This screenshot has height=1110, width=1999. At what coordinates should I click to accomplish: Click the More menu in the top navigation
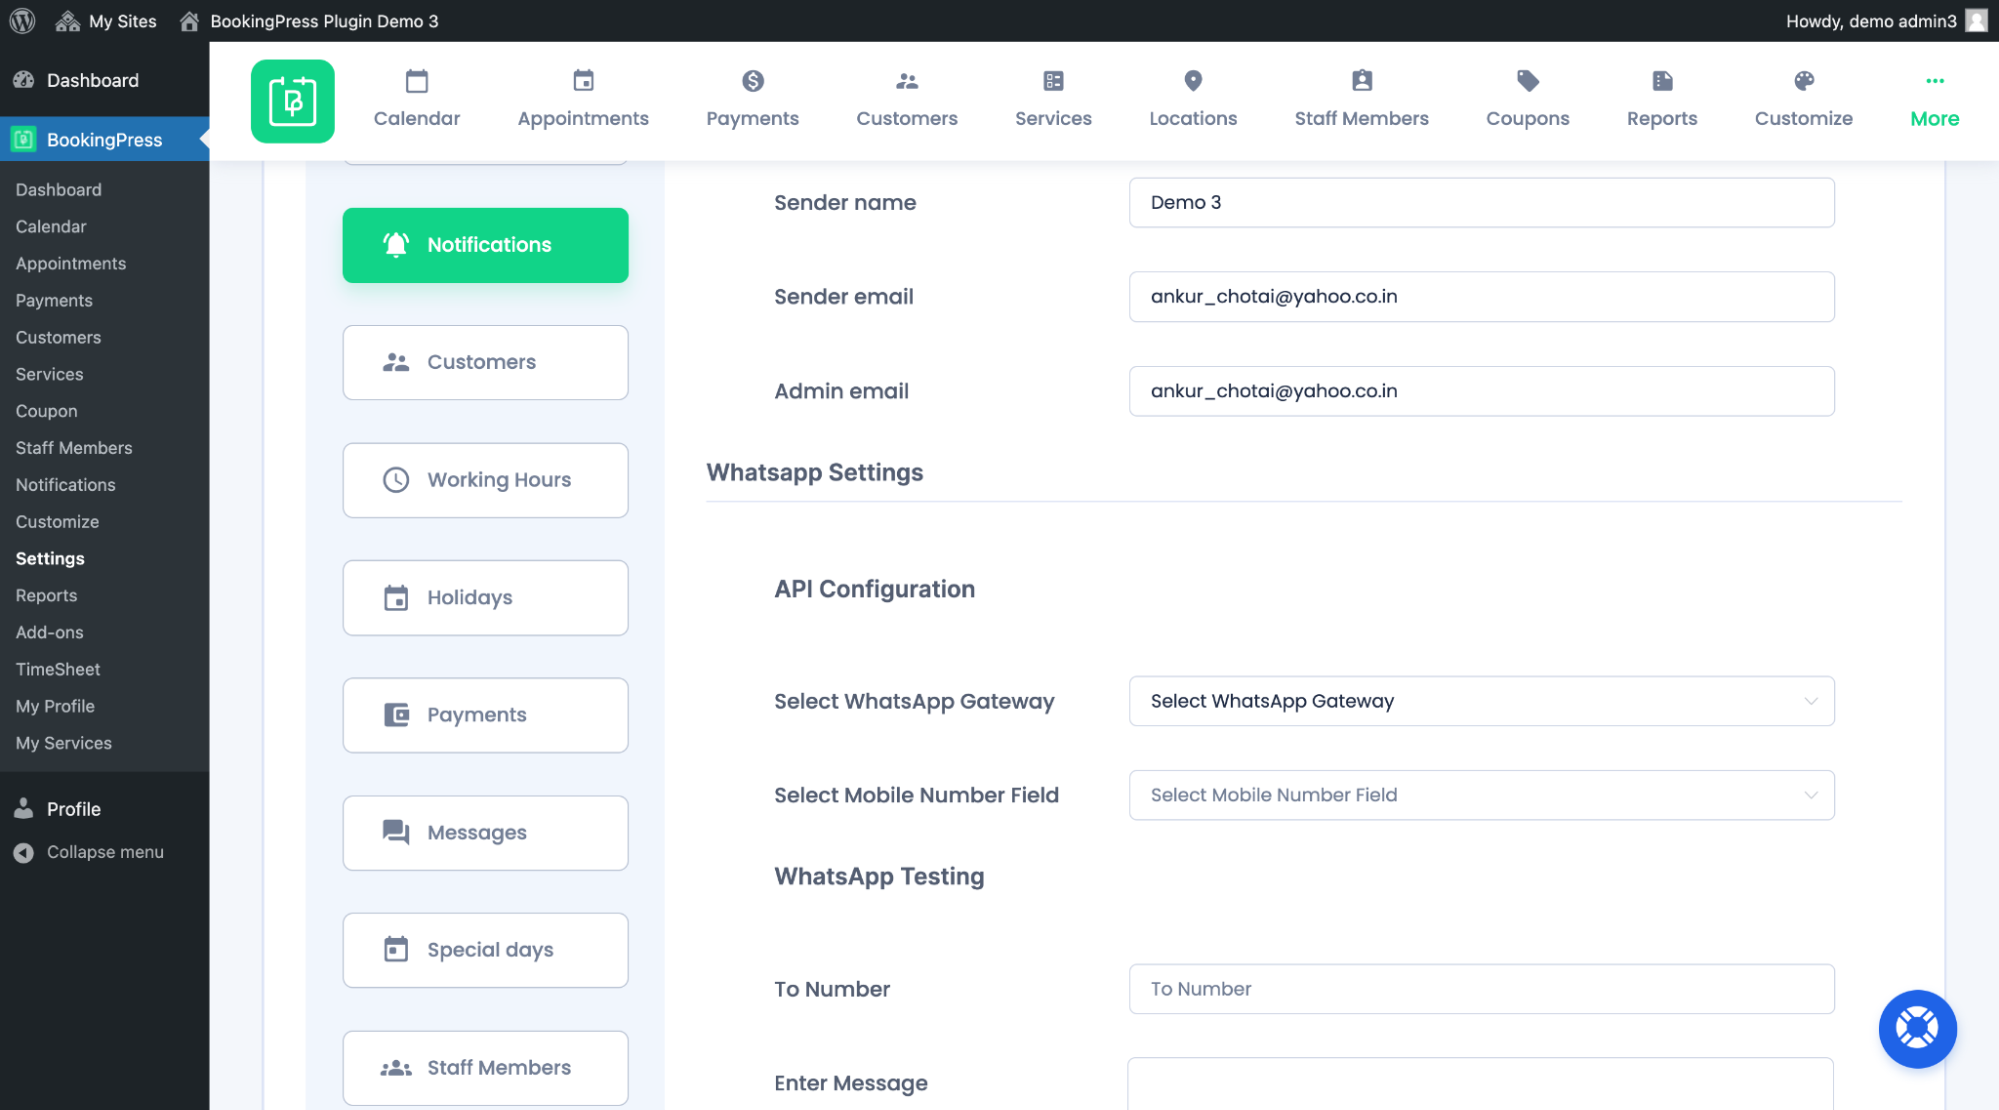(1933, 98)
